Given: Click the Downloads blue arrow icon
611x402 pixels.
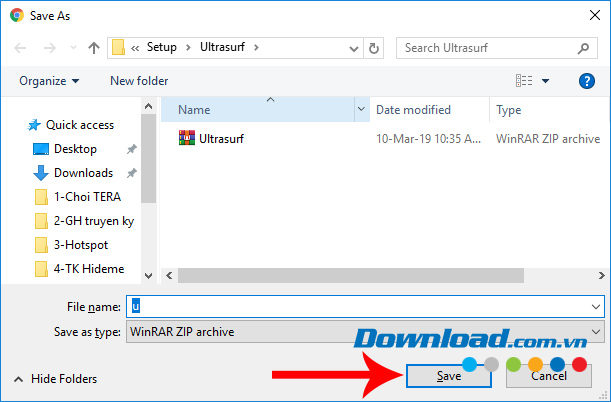Looking at the screenshot, I should coord(41,173).
